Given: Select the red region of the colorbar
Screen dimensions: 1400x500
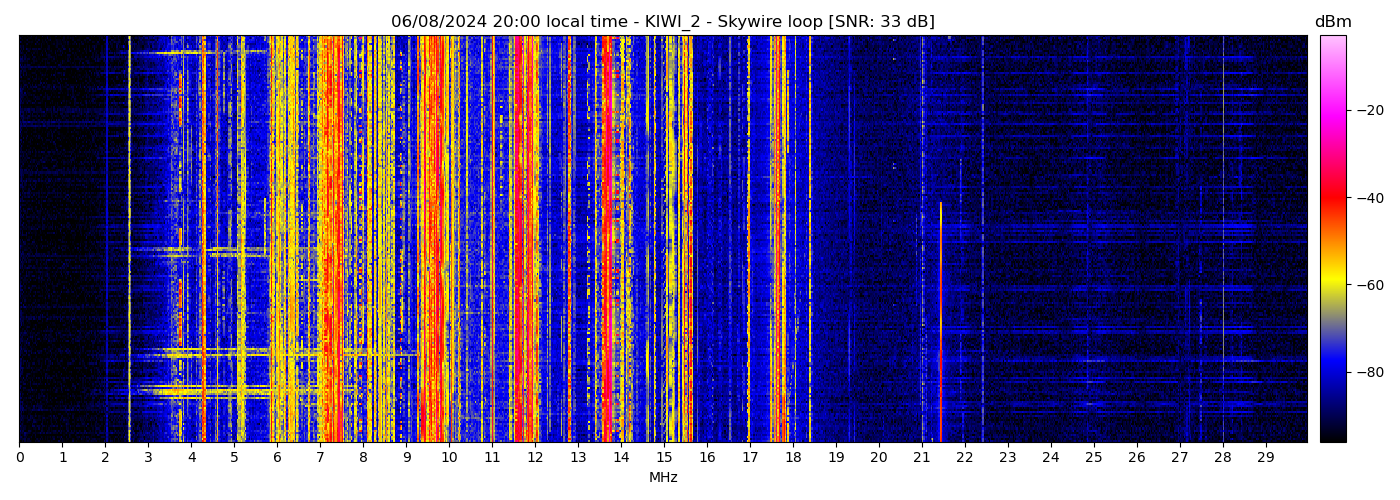Looking at the screenshot, I should pos(1332,198).
